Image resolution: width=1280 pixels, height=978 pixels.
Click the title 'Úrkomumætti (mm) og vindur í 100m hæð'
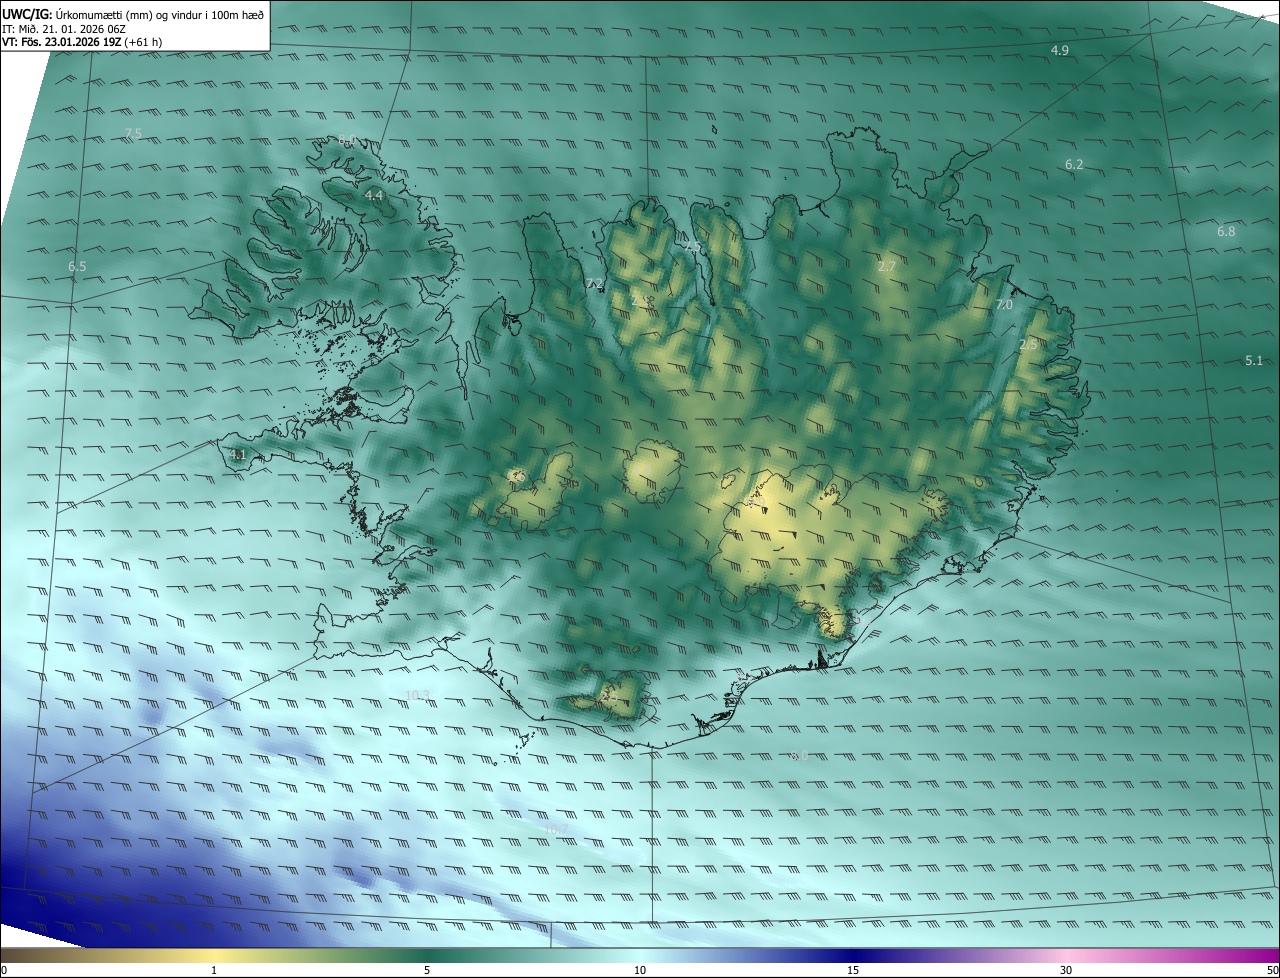(x=160, y=14)
